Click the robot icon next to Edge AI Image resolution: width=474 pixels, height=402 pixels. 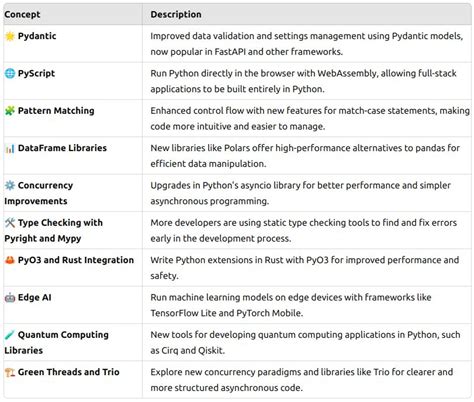pos(10,297)
